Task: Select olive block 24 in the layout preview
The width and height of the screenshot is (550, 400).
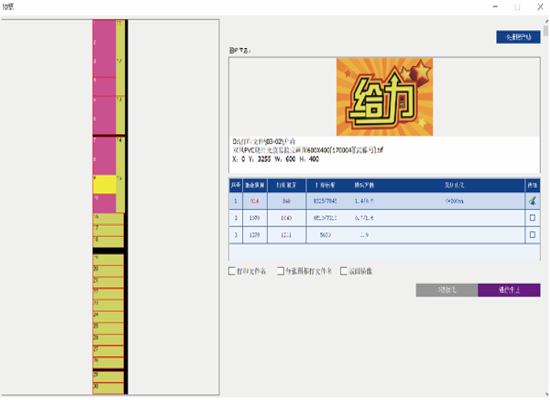Action: (108, 317)
